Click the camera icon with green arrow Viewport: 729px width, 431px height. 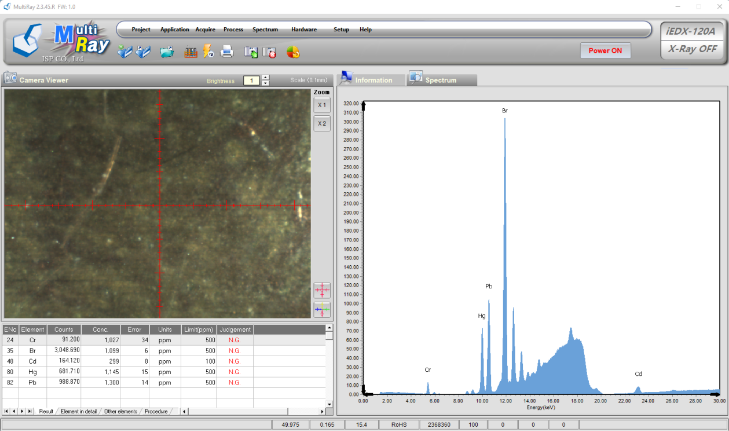(x=251, y=52)
